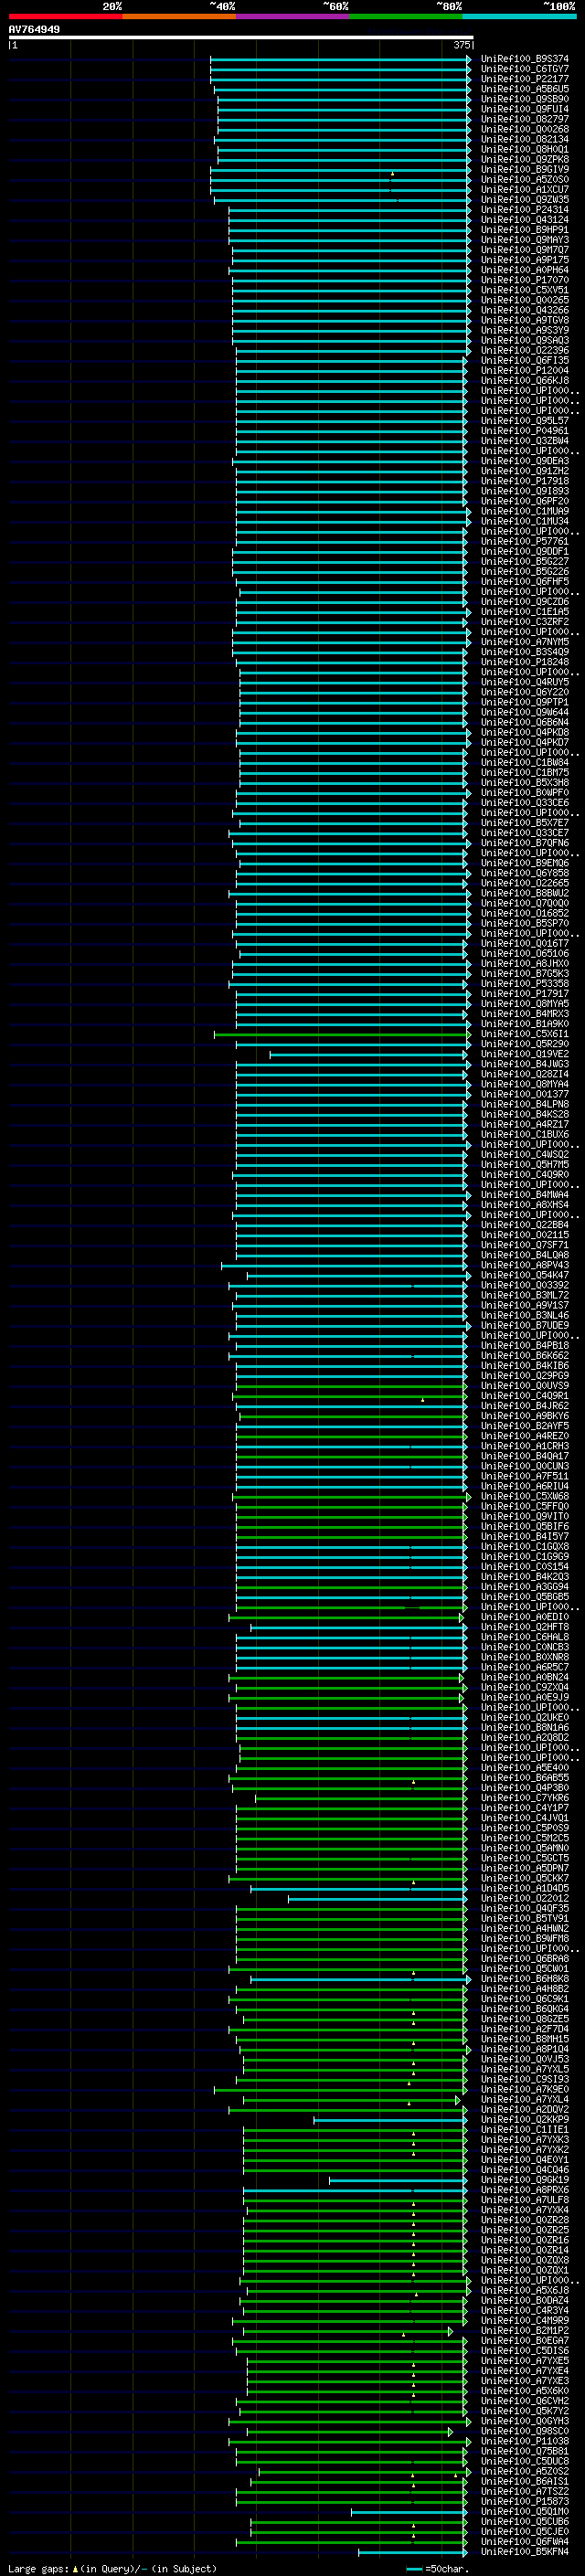Screen dimensions: 585x2576
Task: Select label UniRef100_B4MRX3
Action: pyautogui.click(x=525, y=1014)
